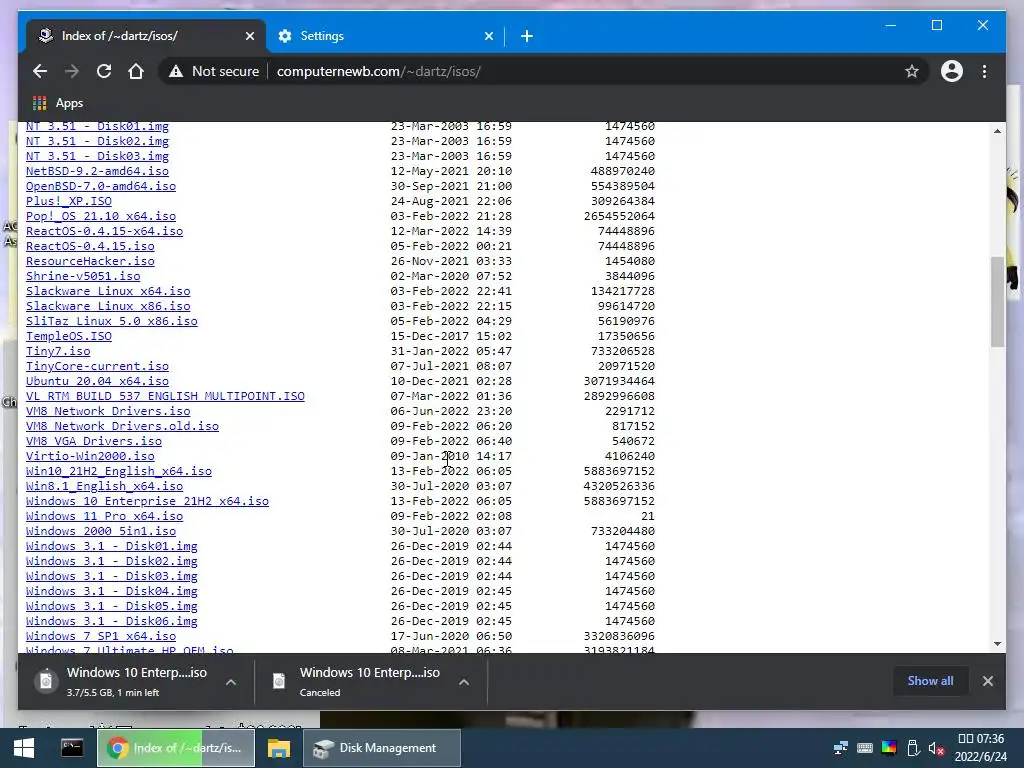Click the Windows 2000 5in1.iso link
1024x768 pixels.
coord(101,532)
